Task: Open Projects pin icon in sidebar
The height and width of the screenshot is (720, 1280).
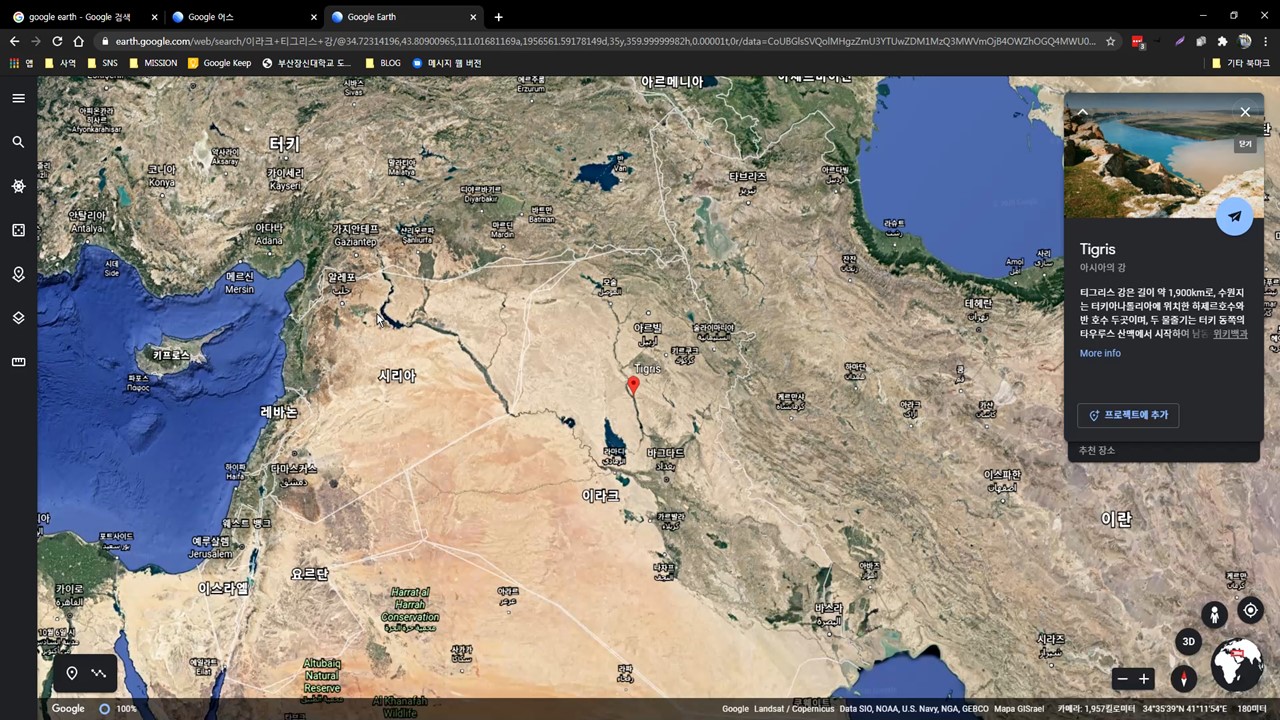Action: pyautogui.click(x=18, y=274)
